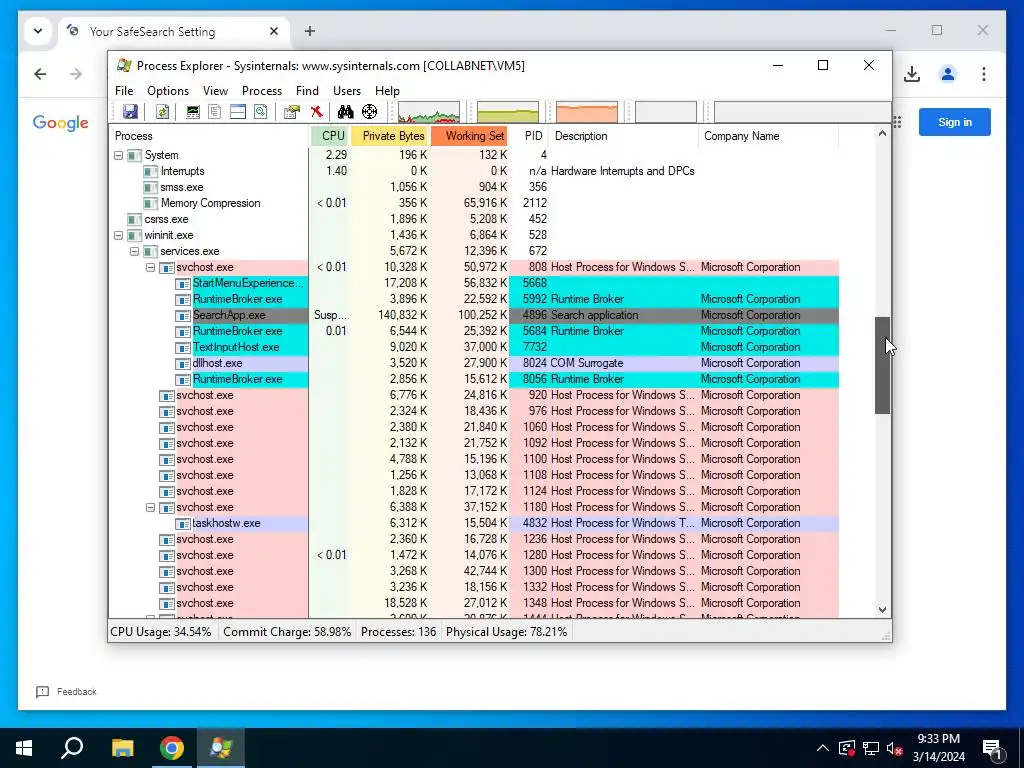
Task: Click the Physical Usage status bar entry
Action: click(506, 632)
